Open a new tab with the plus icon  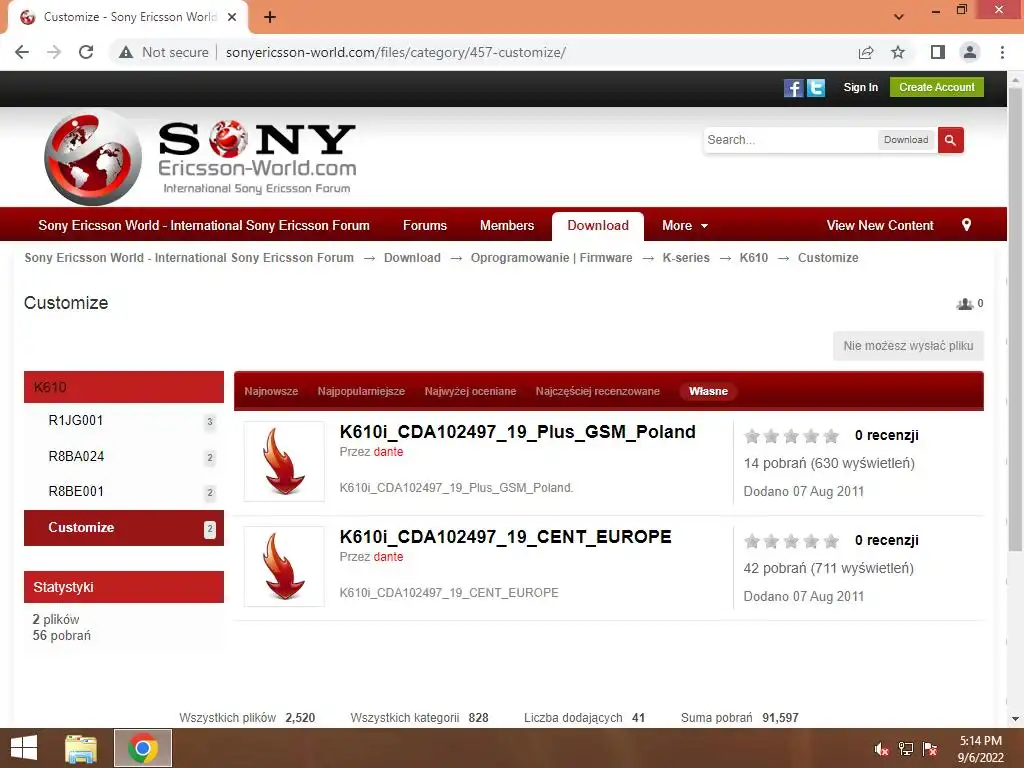(x=270, y=17)
